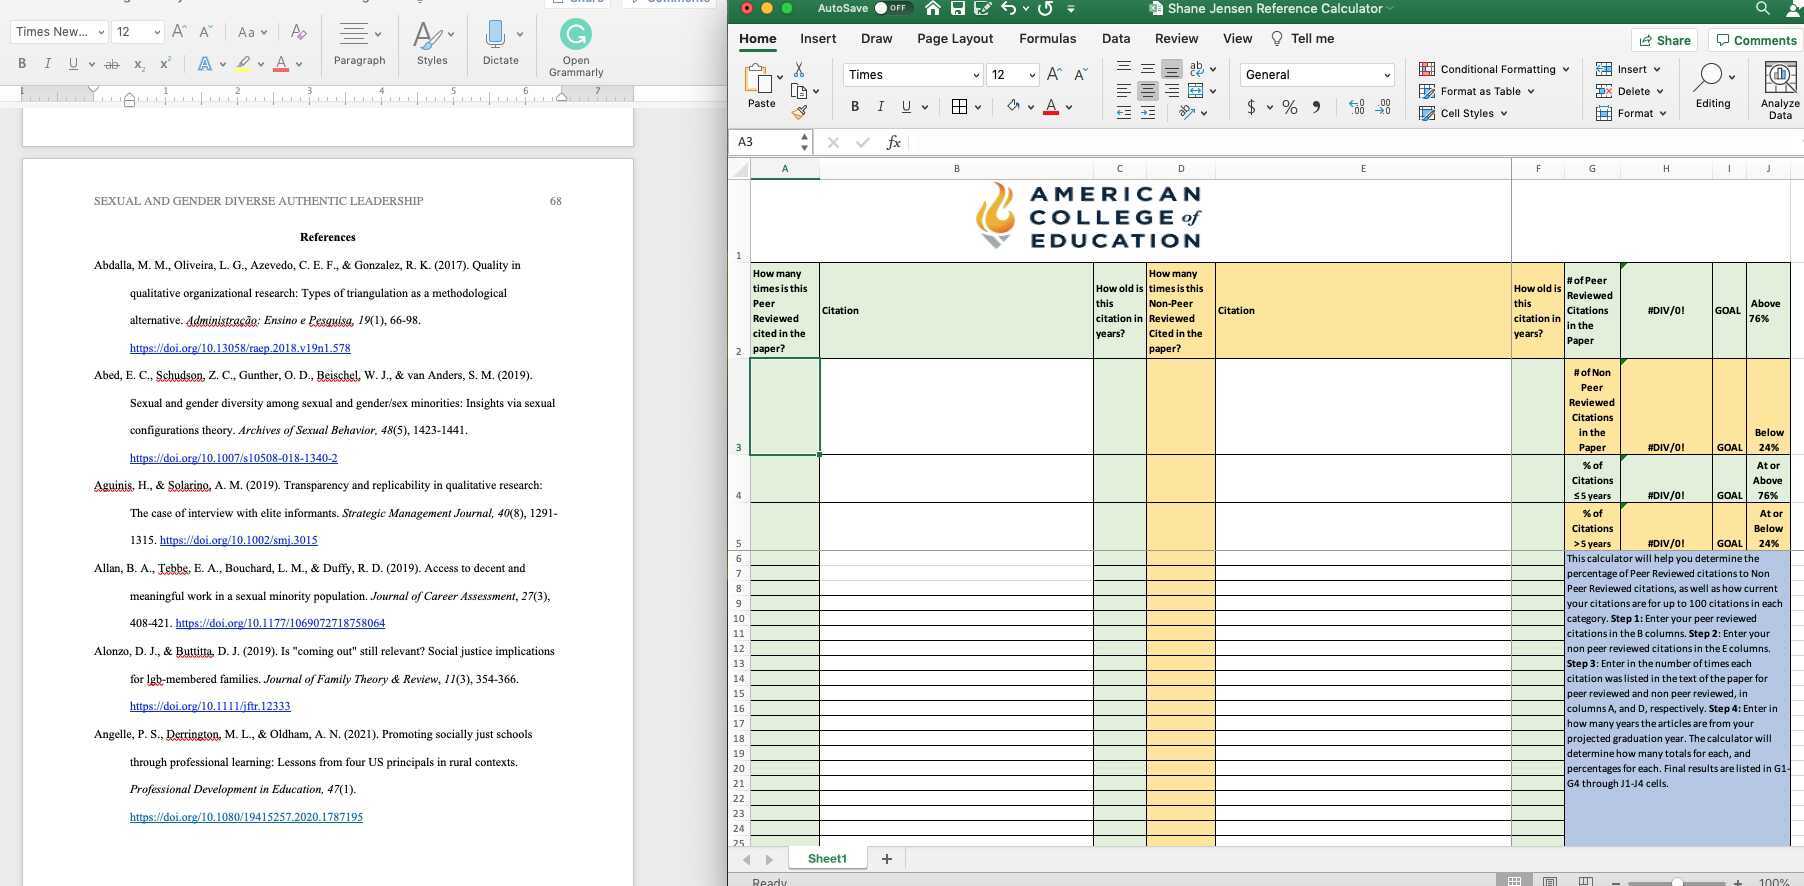Switch to the Formulas ribbon tab
The width and height of the screenshot is (1804, 886).
(1047, 39)
